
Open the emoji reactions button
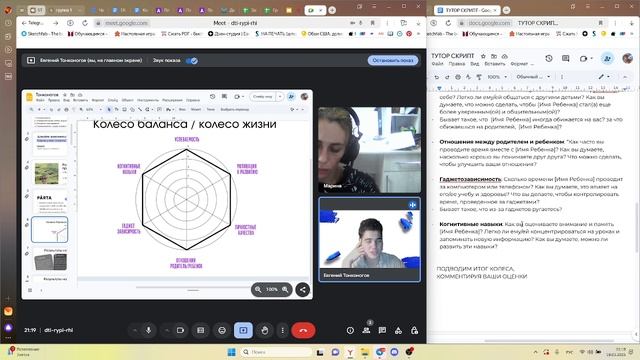pyautogui.click(x=222, y=330)
